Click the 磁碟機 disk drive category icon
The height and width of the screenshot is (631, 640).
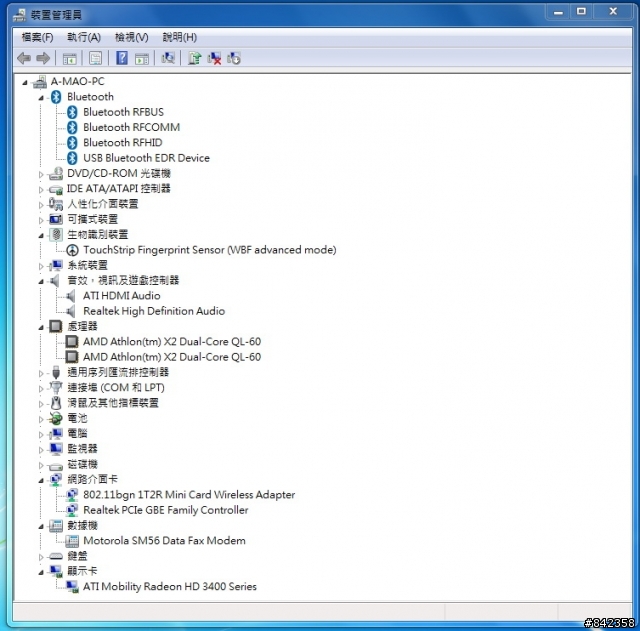55,465
